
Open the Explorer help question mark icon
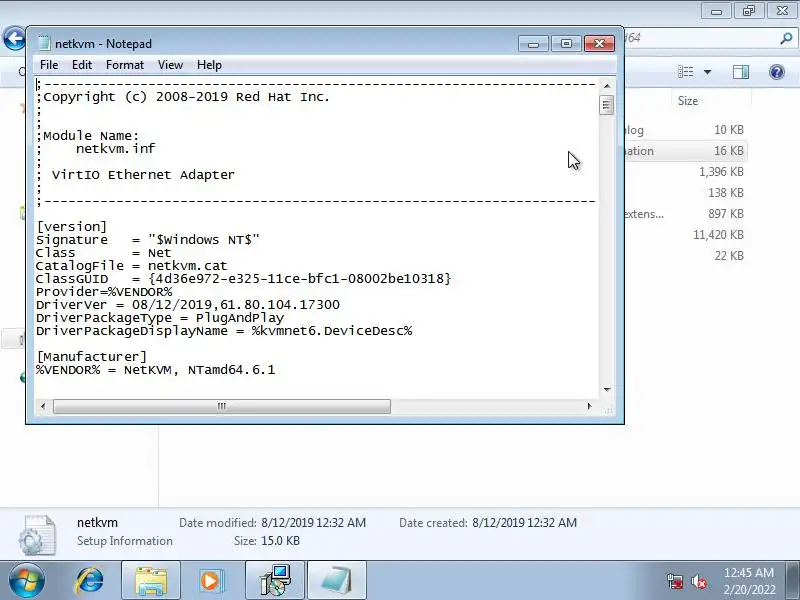coord(777,72)
